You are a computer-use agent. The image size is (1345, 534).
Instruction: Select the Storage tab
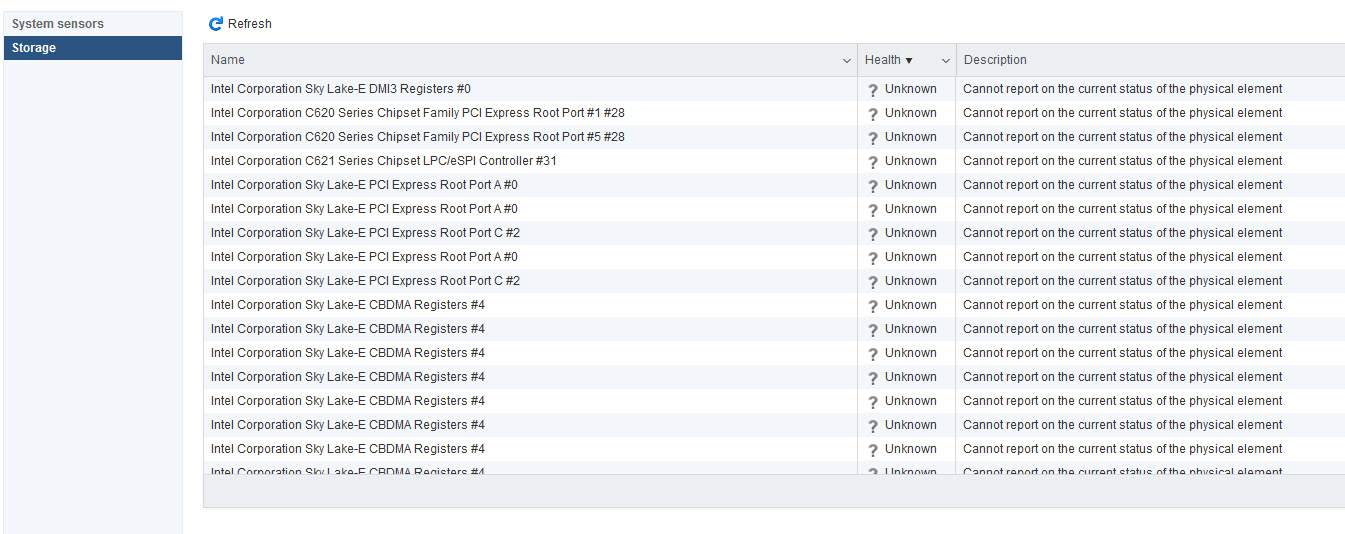[34, 48]
